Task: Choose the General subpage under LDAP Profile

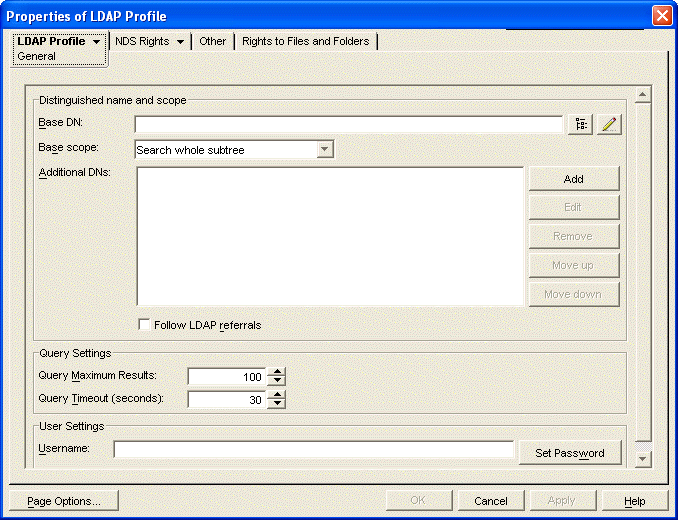Action: pos(36,56)
